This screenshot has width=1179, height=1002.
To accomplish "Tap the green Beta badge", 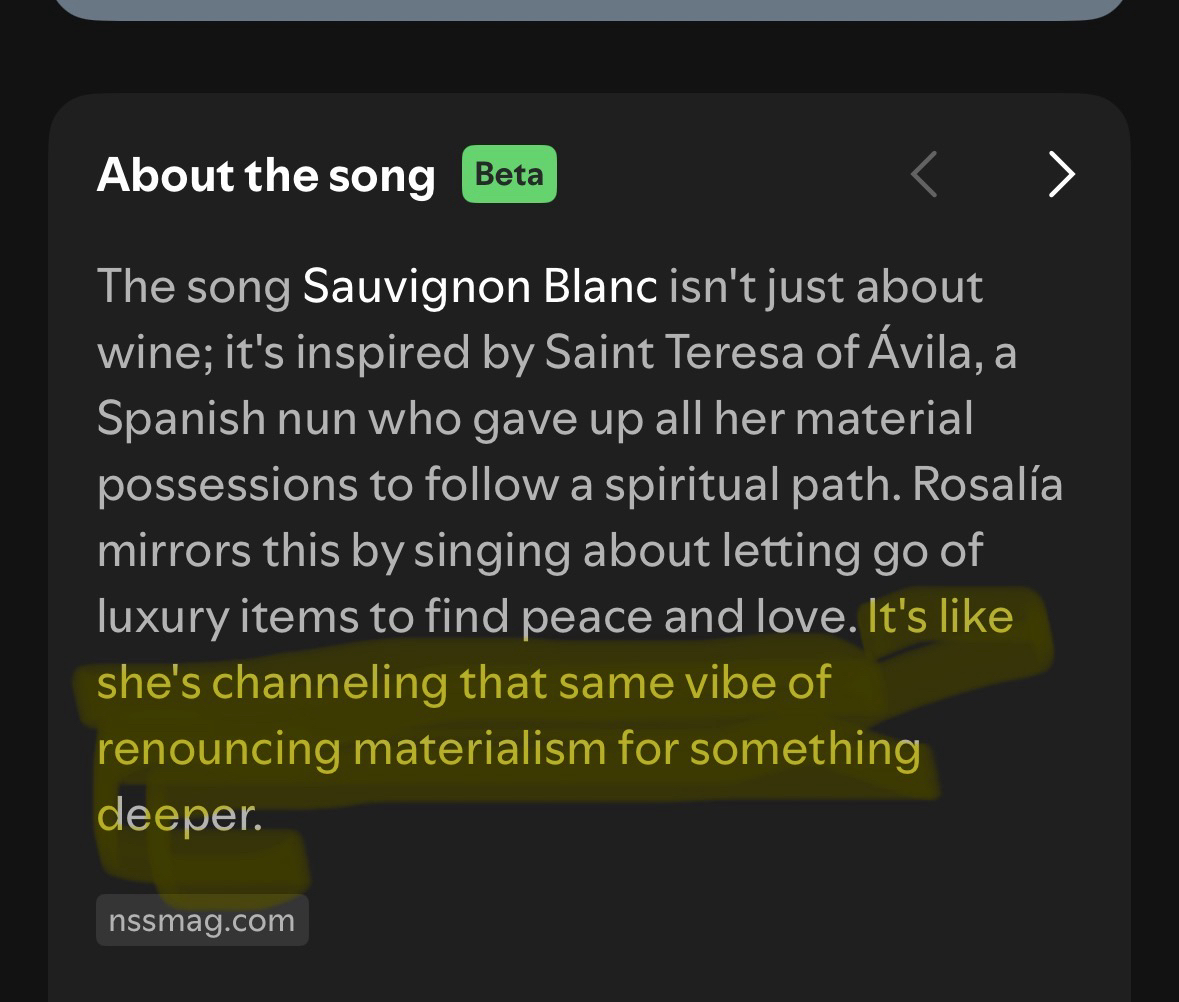I will tap(509, 175).
